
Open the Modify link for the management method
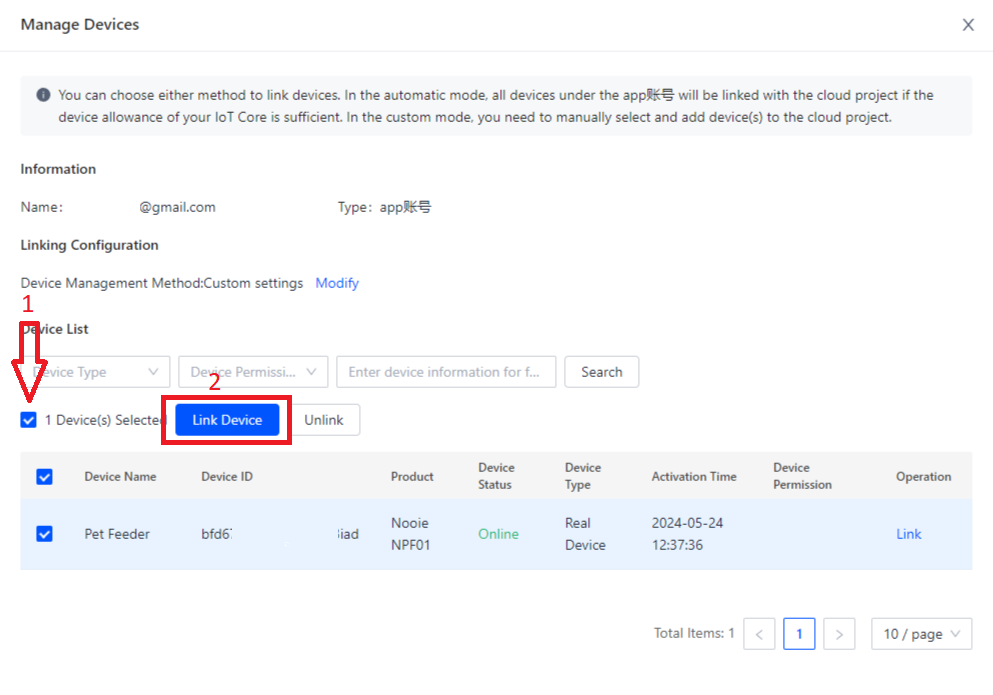click(x=337, y=283)
